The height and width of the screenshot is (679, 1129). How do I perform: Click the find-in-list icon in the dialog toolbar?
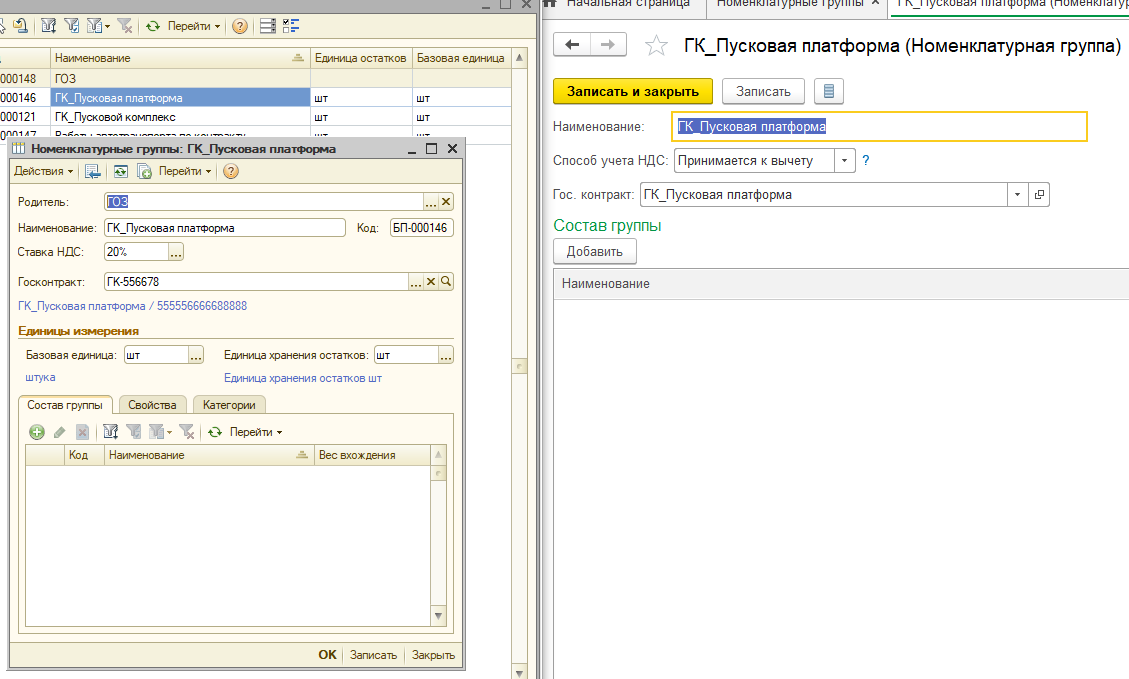pyautogui.click(x=92, y=171)
